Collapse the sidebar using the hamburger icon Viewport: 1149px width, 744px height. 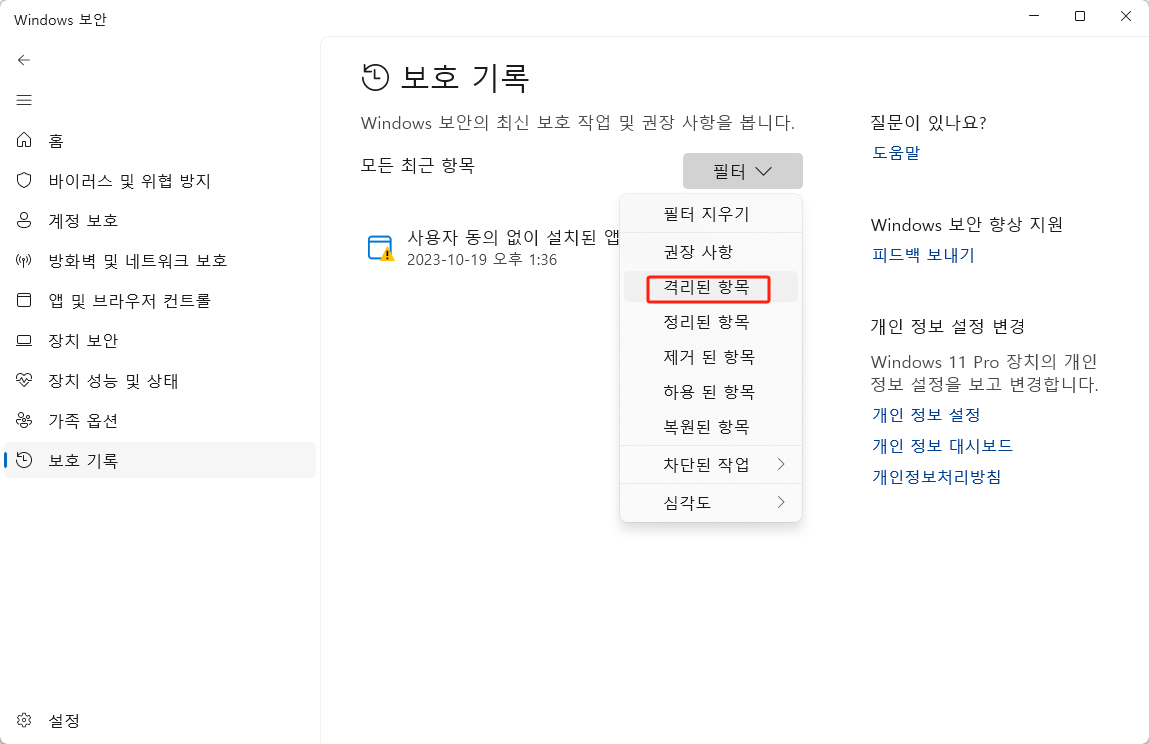pyautogui.click(x=24, y=100)
